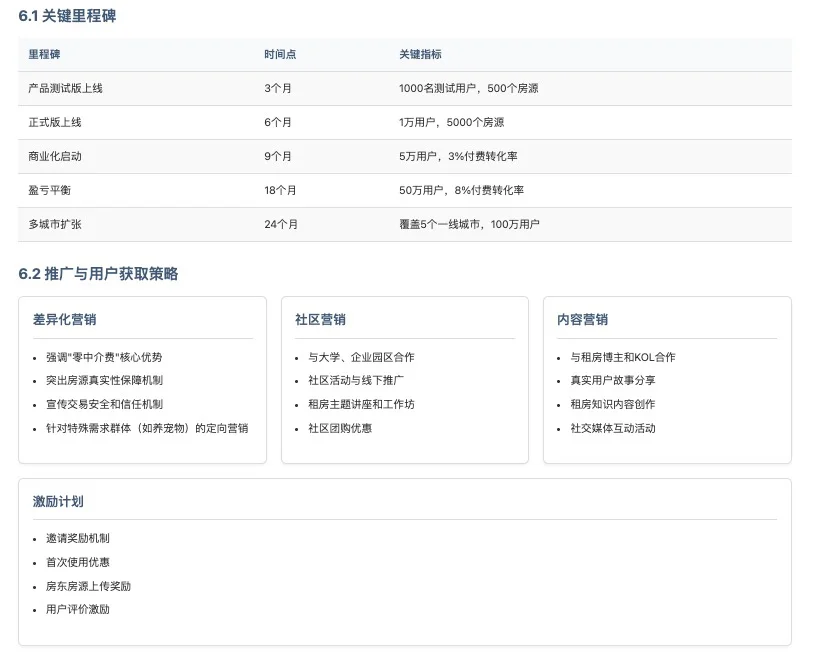813x663 pixels.
Task: Click the cell 1000名测试用户，500个房源
Action: [469, 88]
